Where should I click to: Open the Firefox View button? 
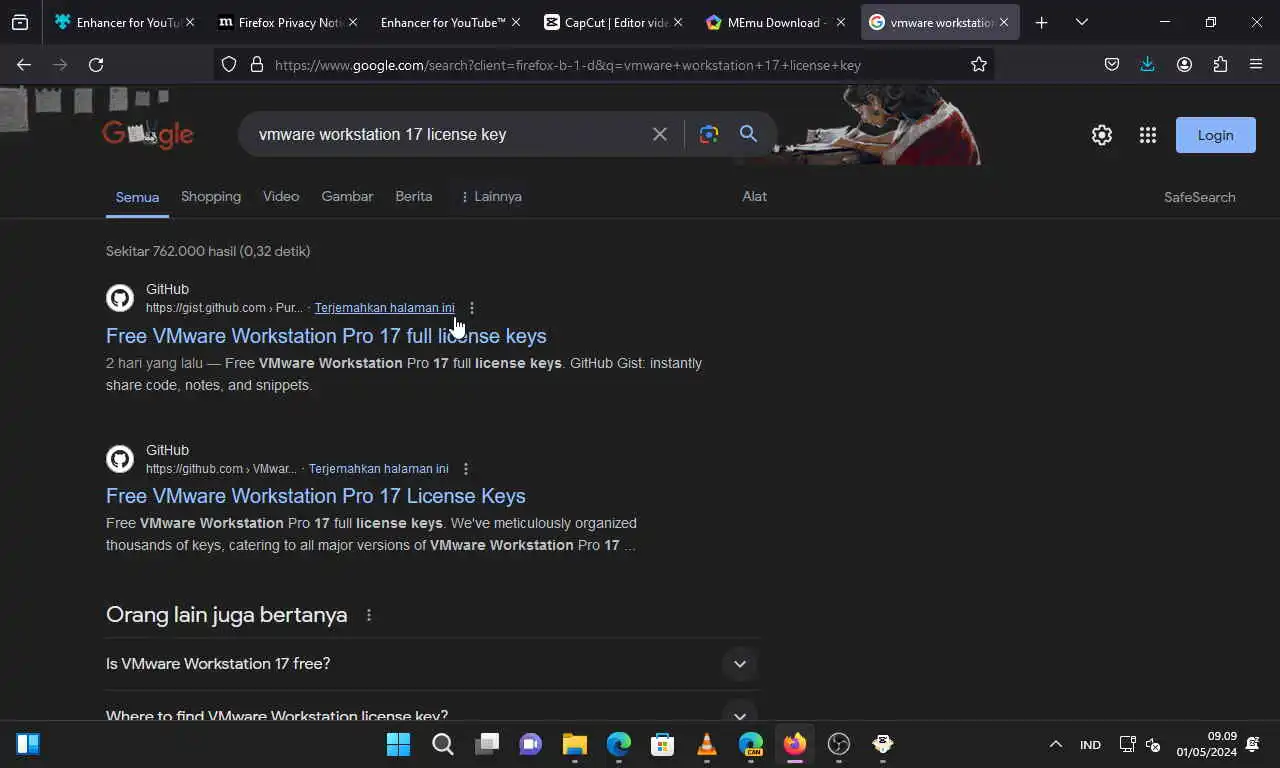tap(20, 22)
